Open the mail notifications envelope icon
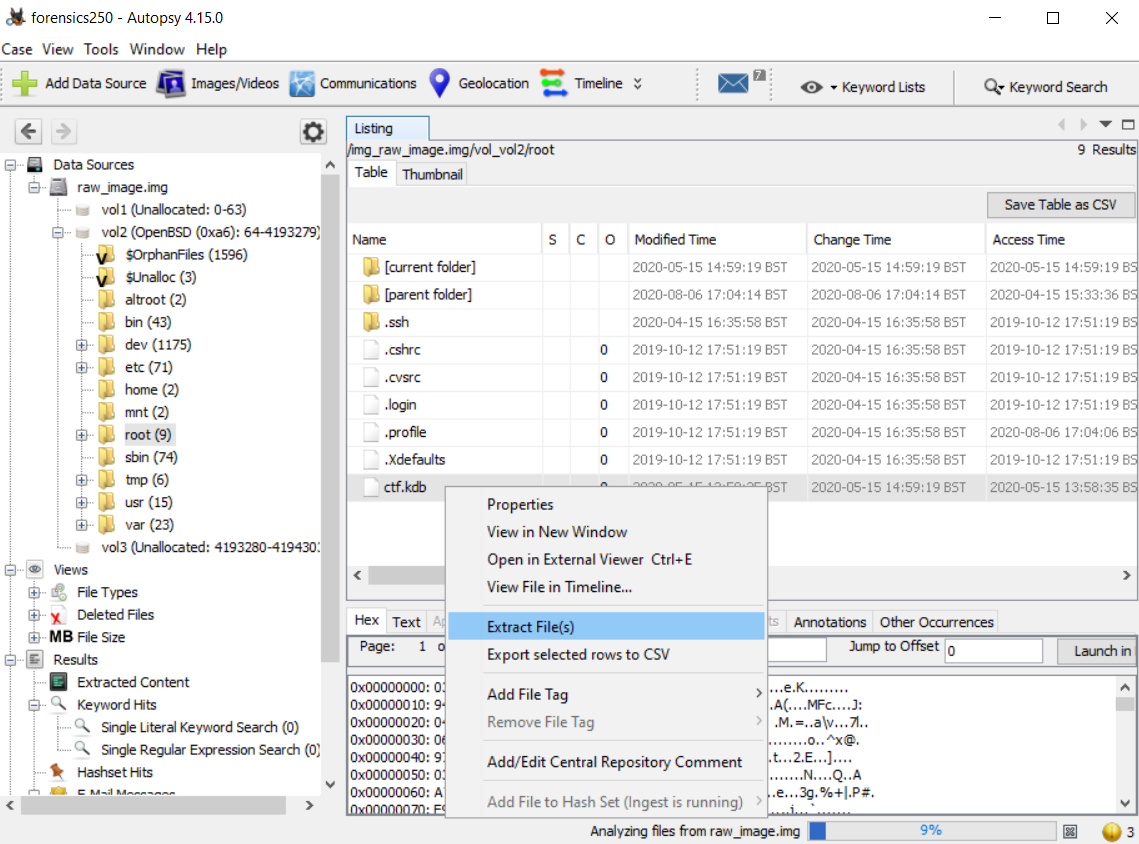Viewport: 1139px width, 844px height. tap(733, 84)
